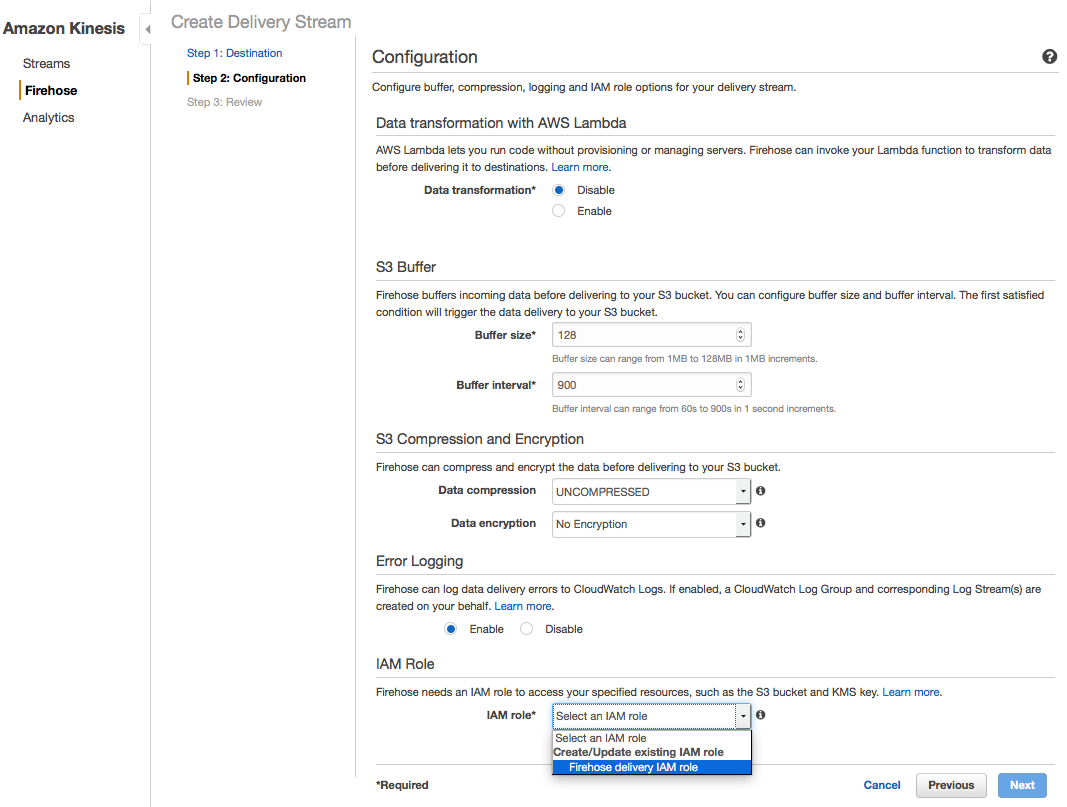
Task: Click the Next button
Action: (x=1022, y=785)
